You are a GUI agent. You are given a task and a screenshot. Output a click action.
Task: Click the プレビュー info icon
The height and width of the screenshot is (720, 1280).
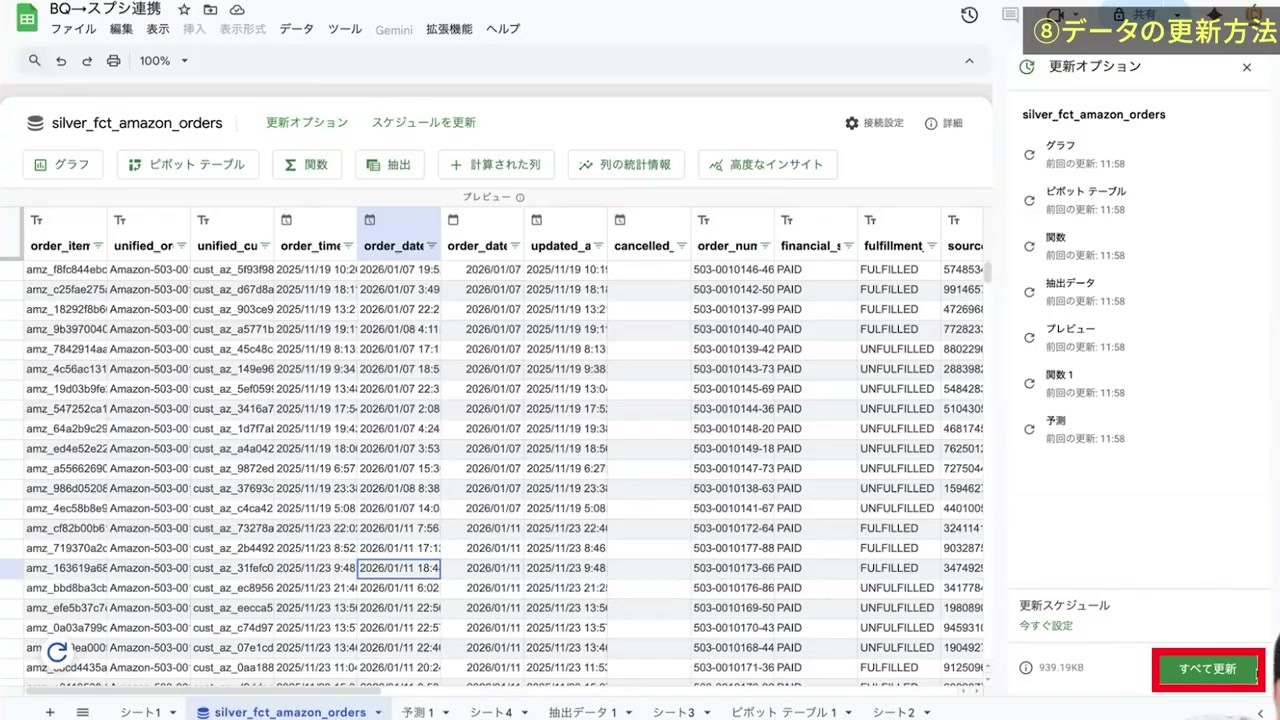tap(520, 198)
